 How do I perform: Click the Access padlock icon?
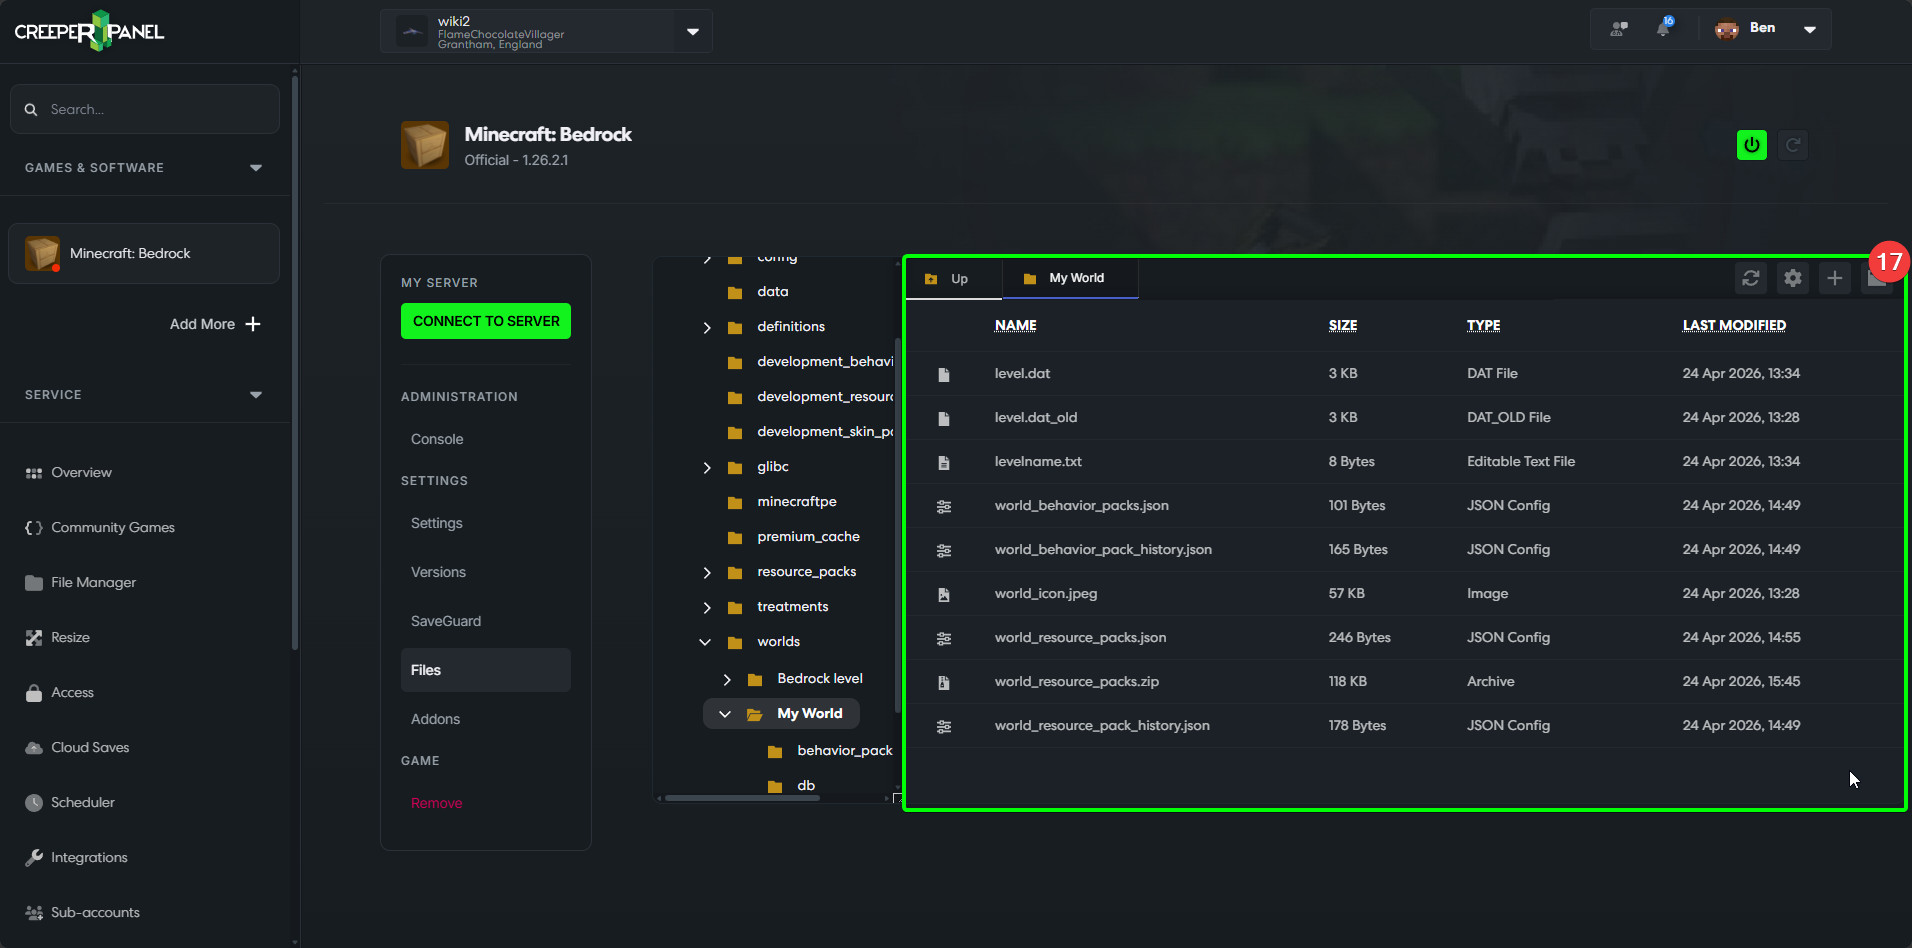coord(34,693)
